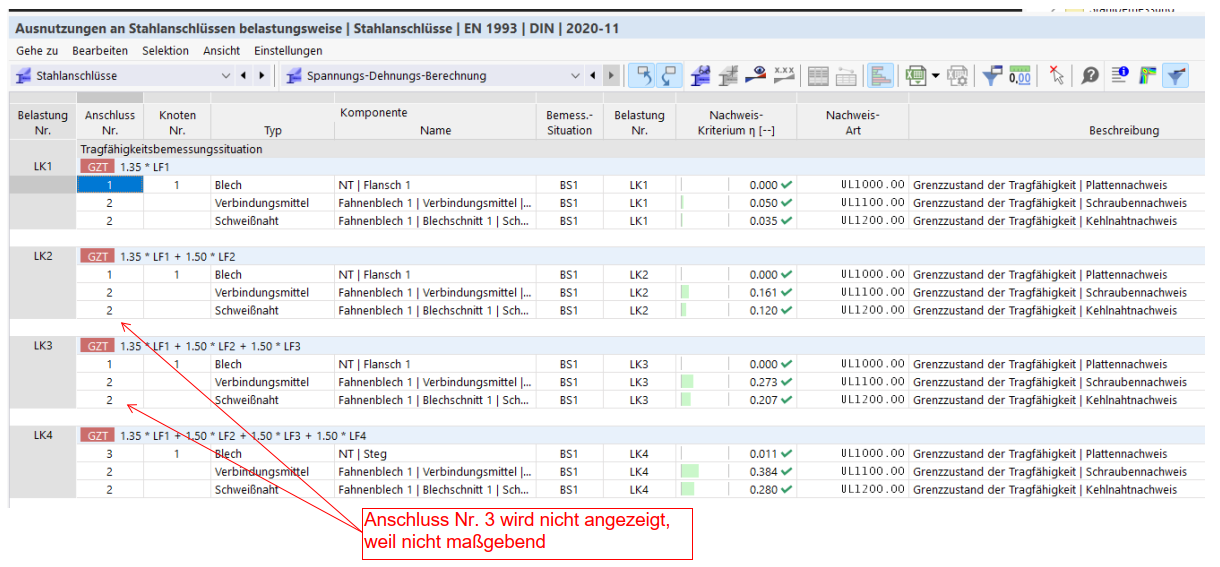Click the Excel export icon
Image resolution: width=1220 pixels, height=567 pixels.
coord(914,76)
